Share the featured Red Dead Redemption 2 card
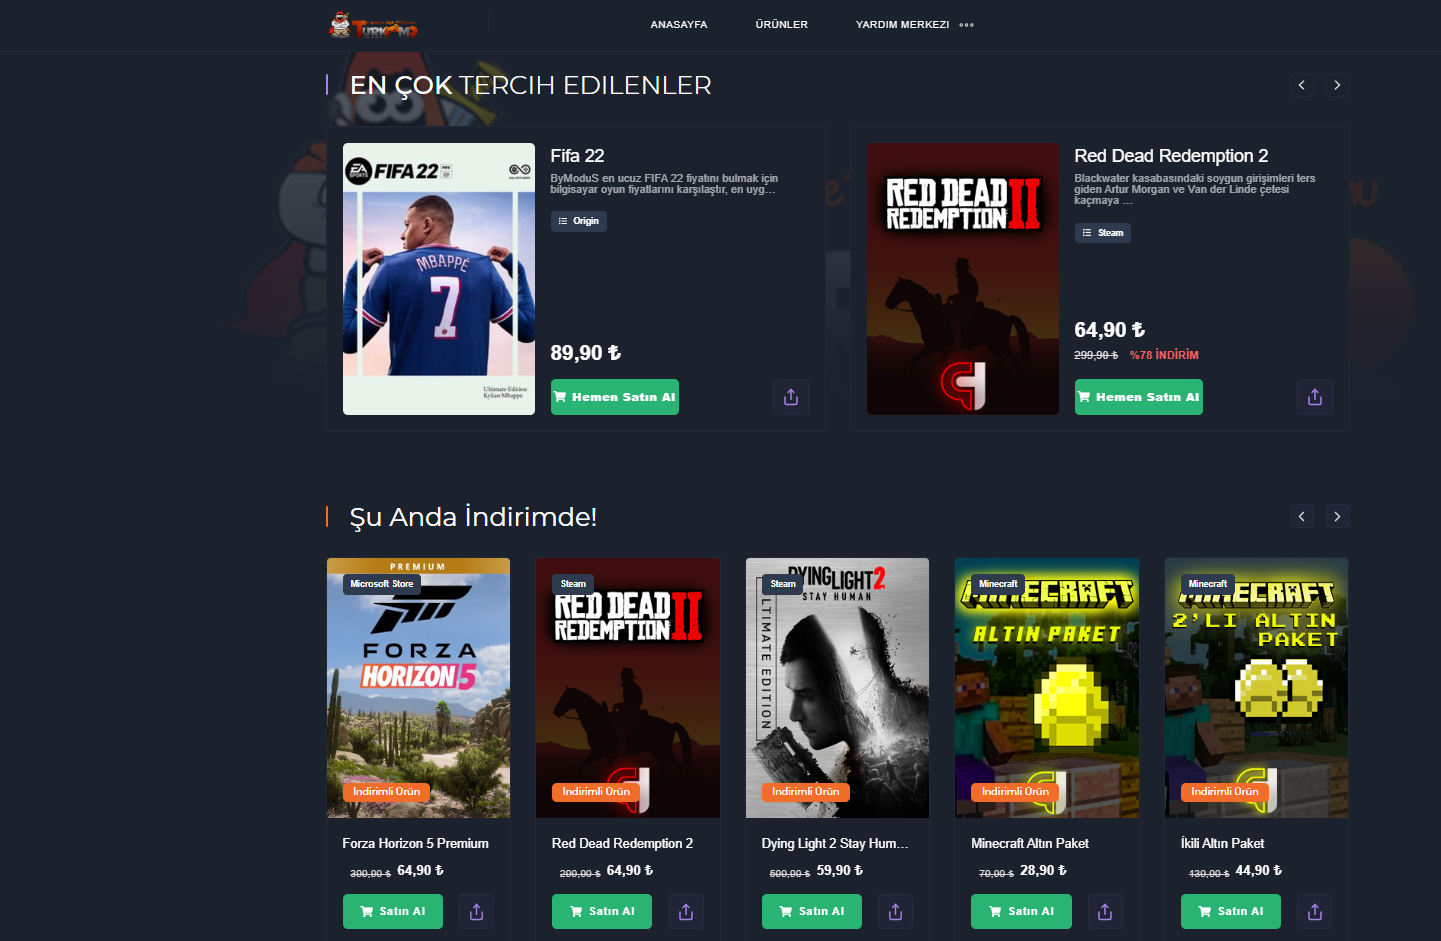The image size is (1441, 941). click(x=1315, y=397)
